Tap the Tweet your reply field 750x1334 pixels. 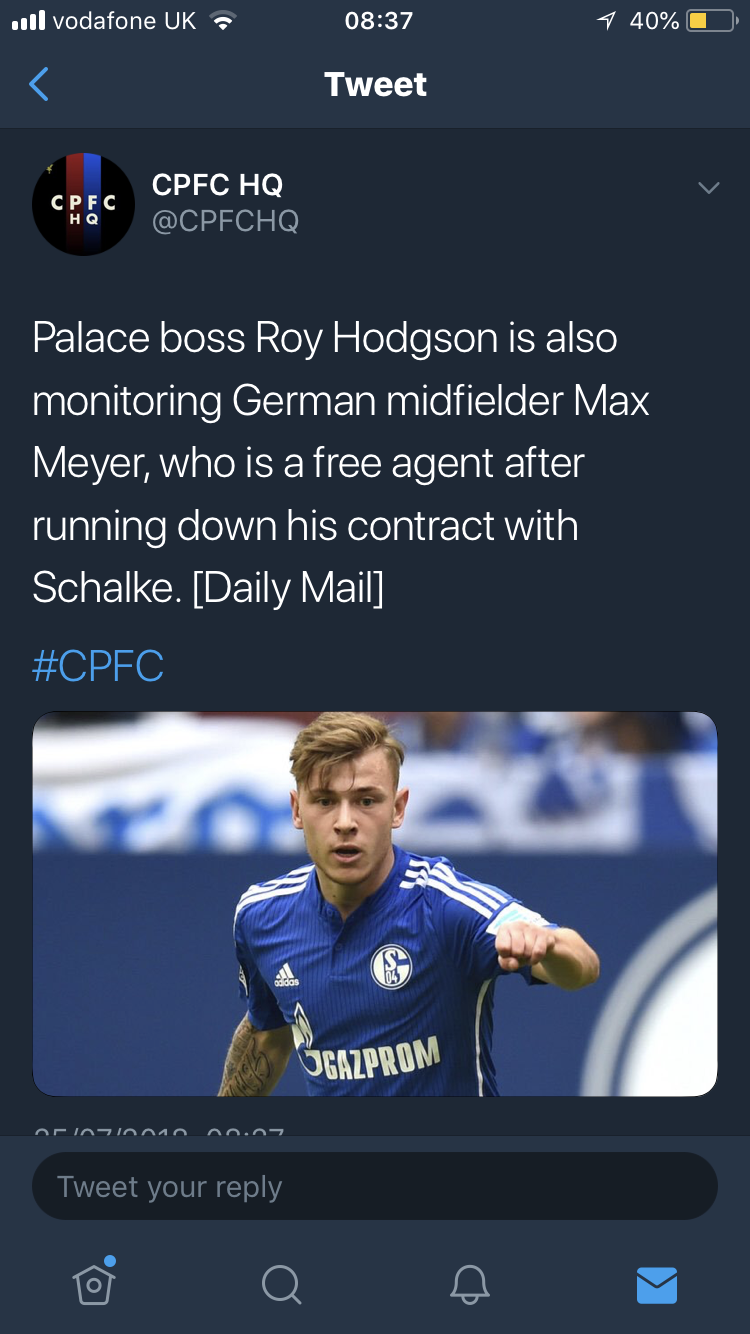coord(375,1187)
